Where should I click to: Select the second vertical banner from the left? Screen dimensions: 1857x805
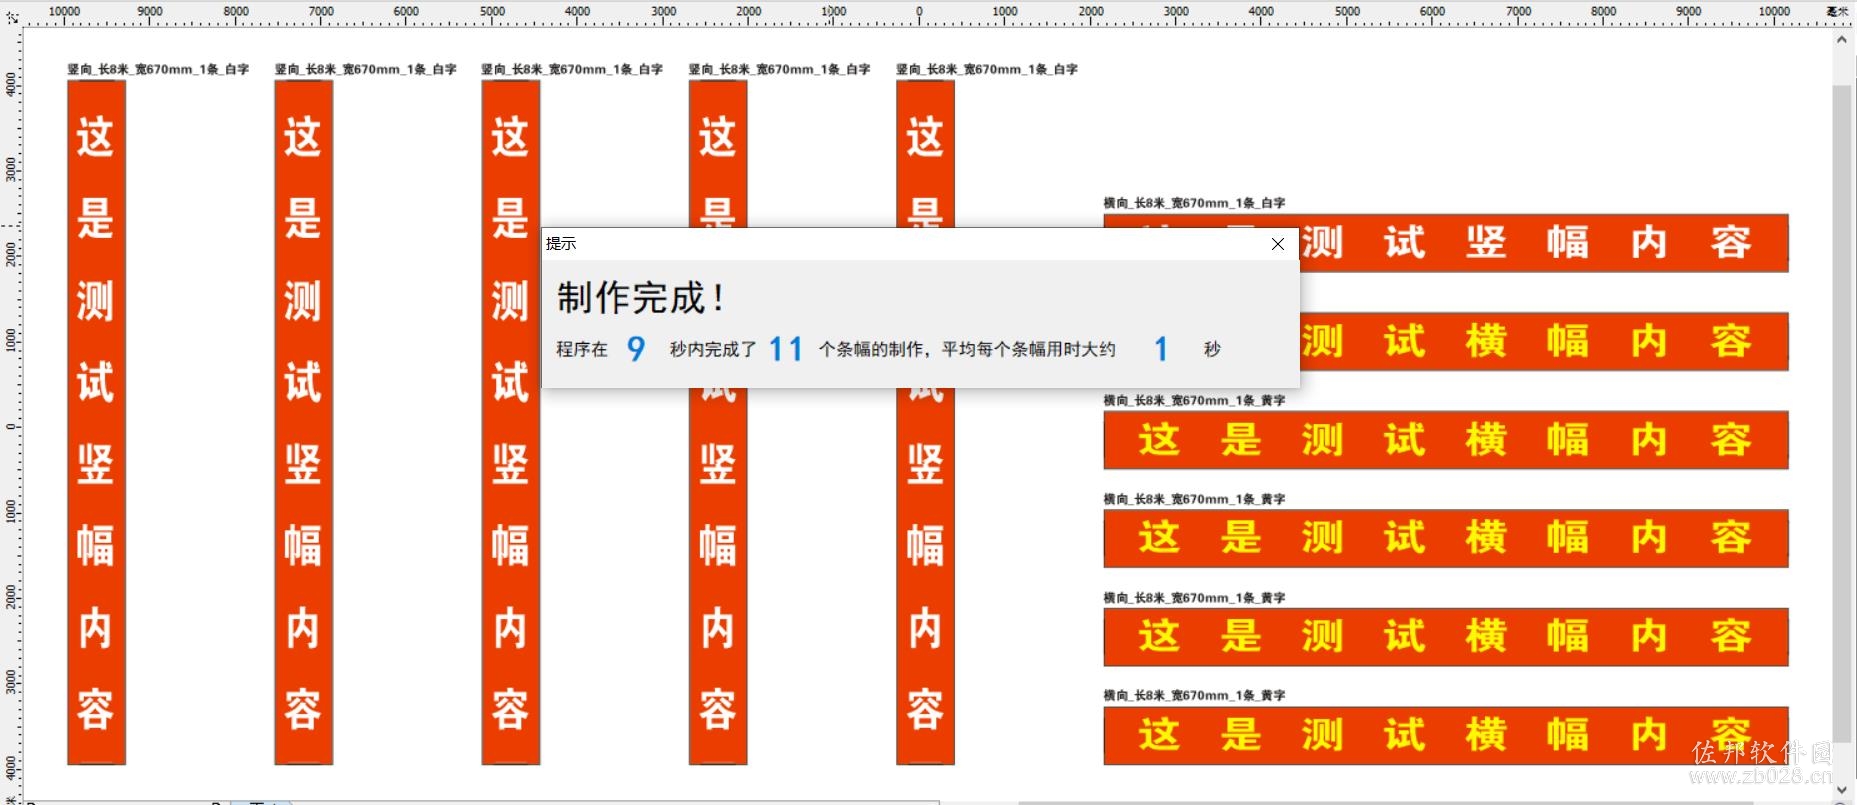click(303, 423)
